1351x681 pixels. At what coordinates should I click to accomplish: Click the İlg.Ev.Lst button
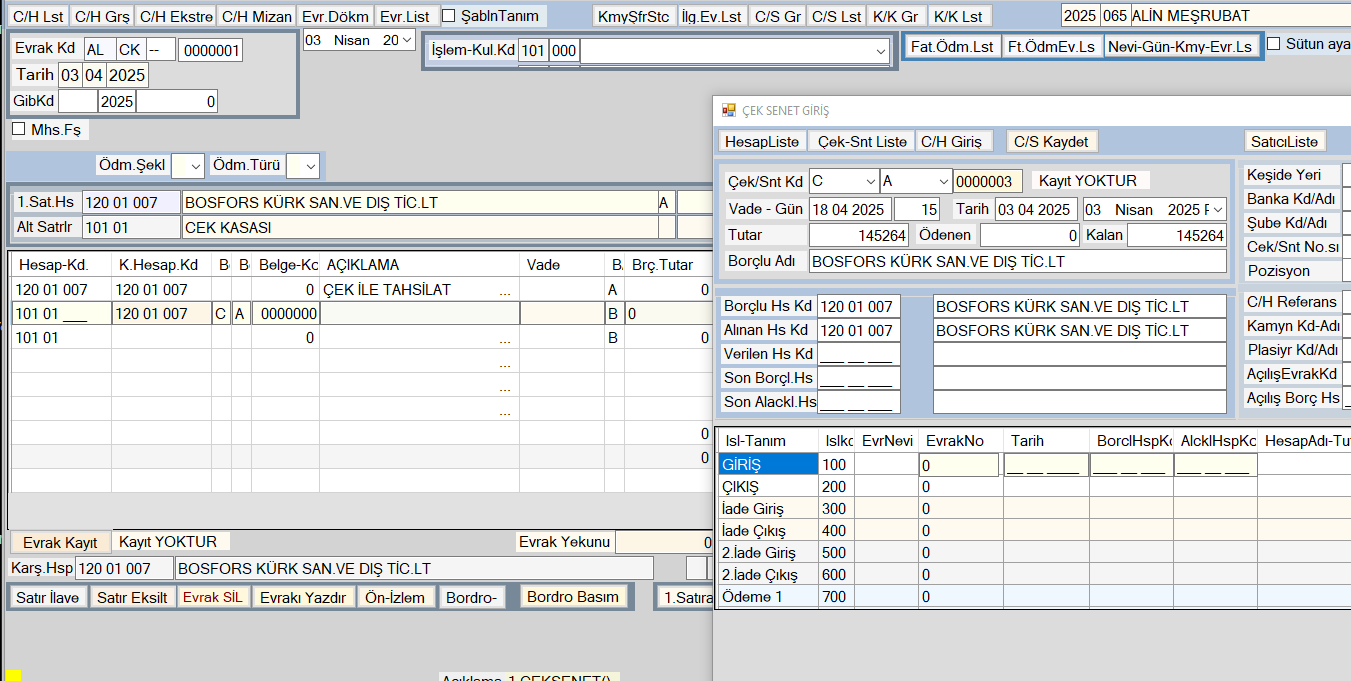711,16
